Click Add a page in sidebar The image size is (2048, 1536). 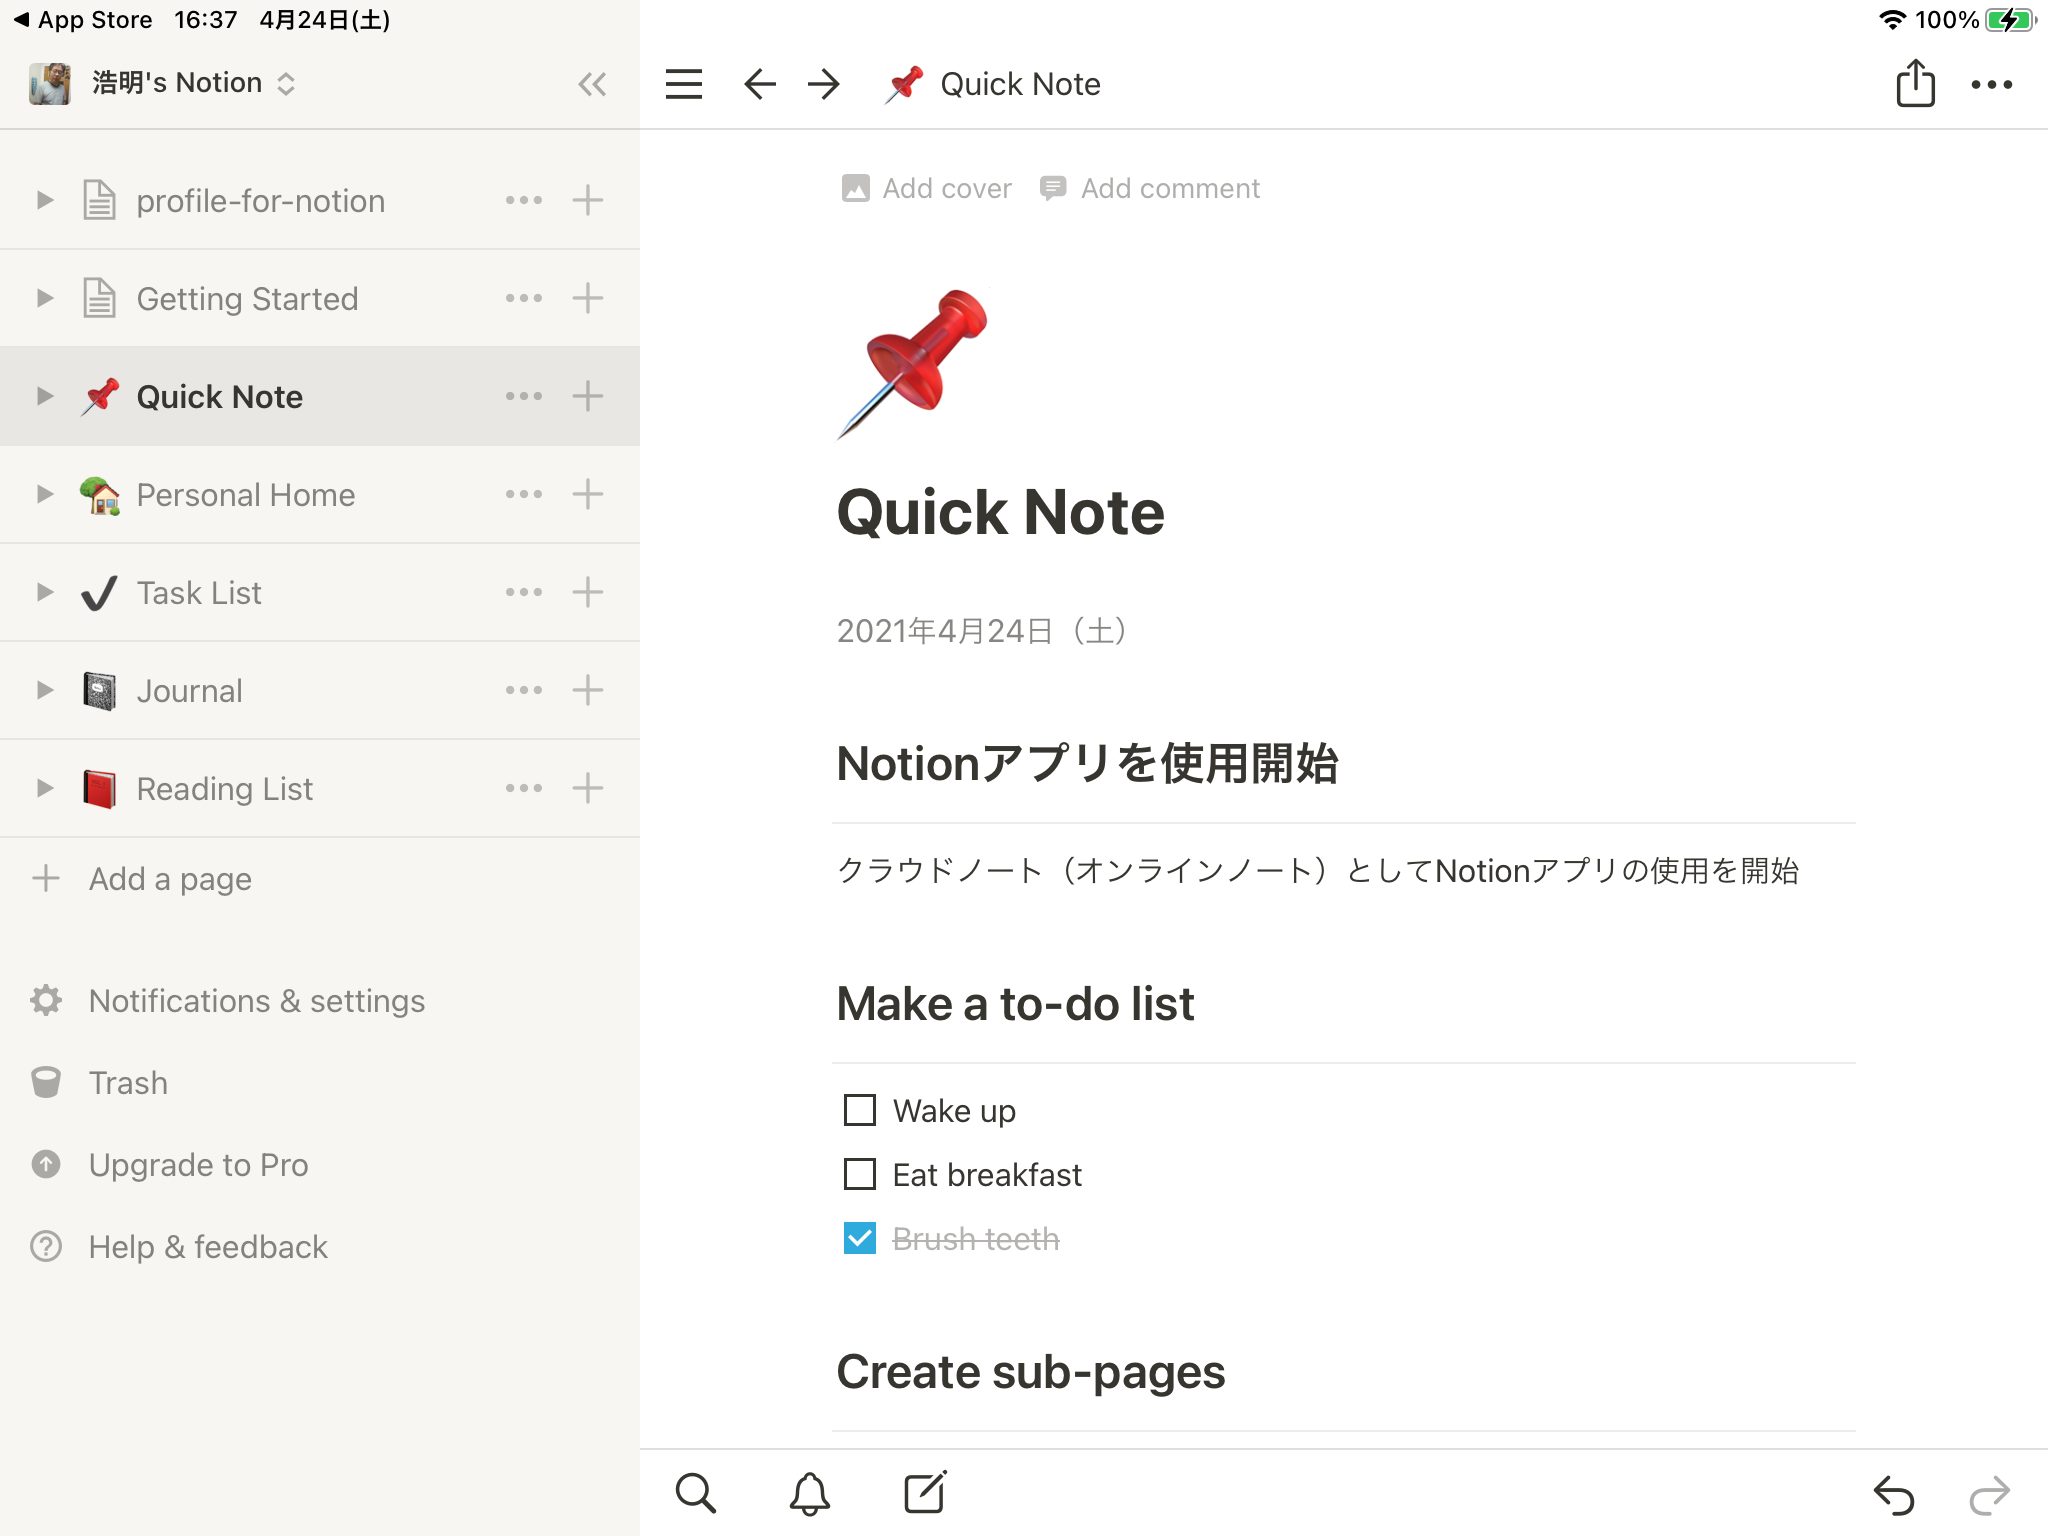pyautogui.click(x=142, y=879)
